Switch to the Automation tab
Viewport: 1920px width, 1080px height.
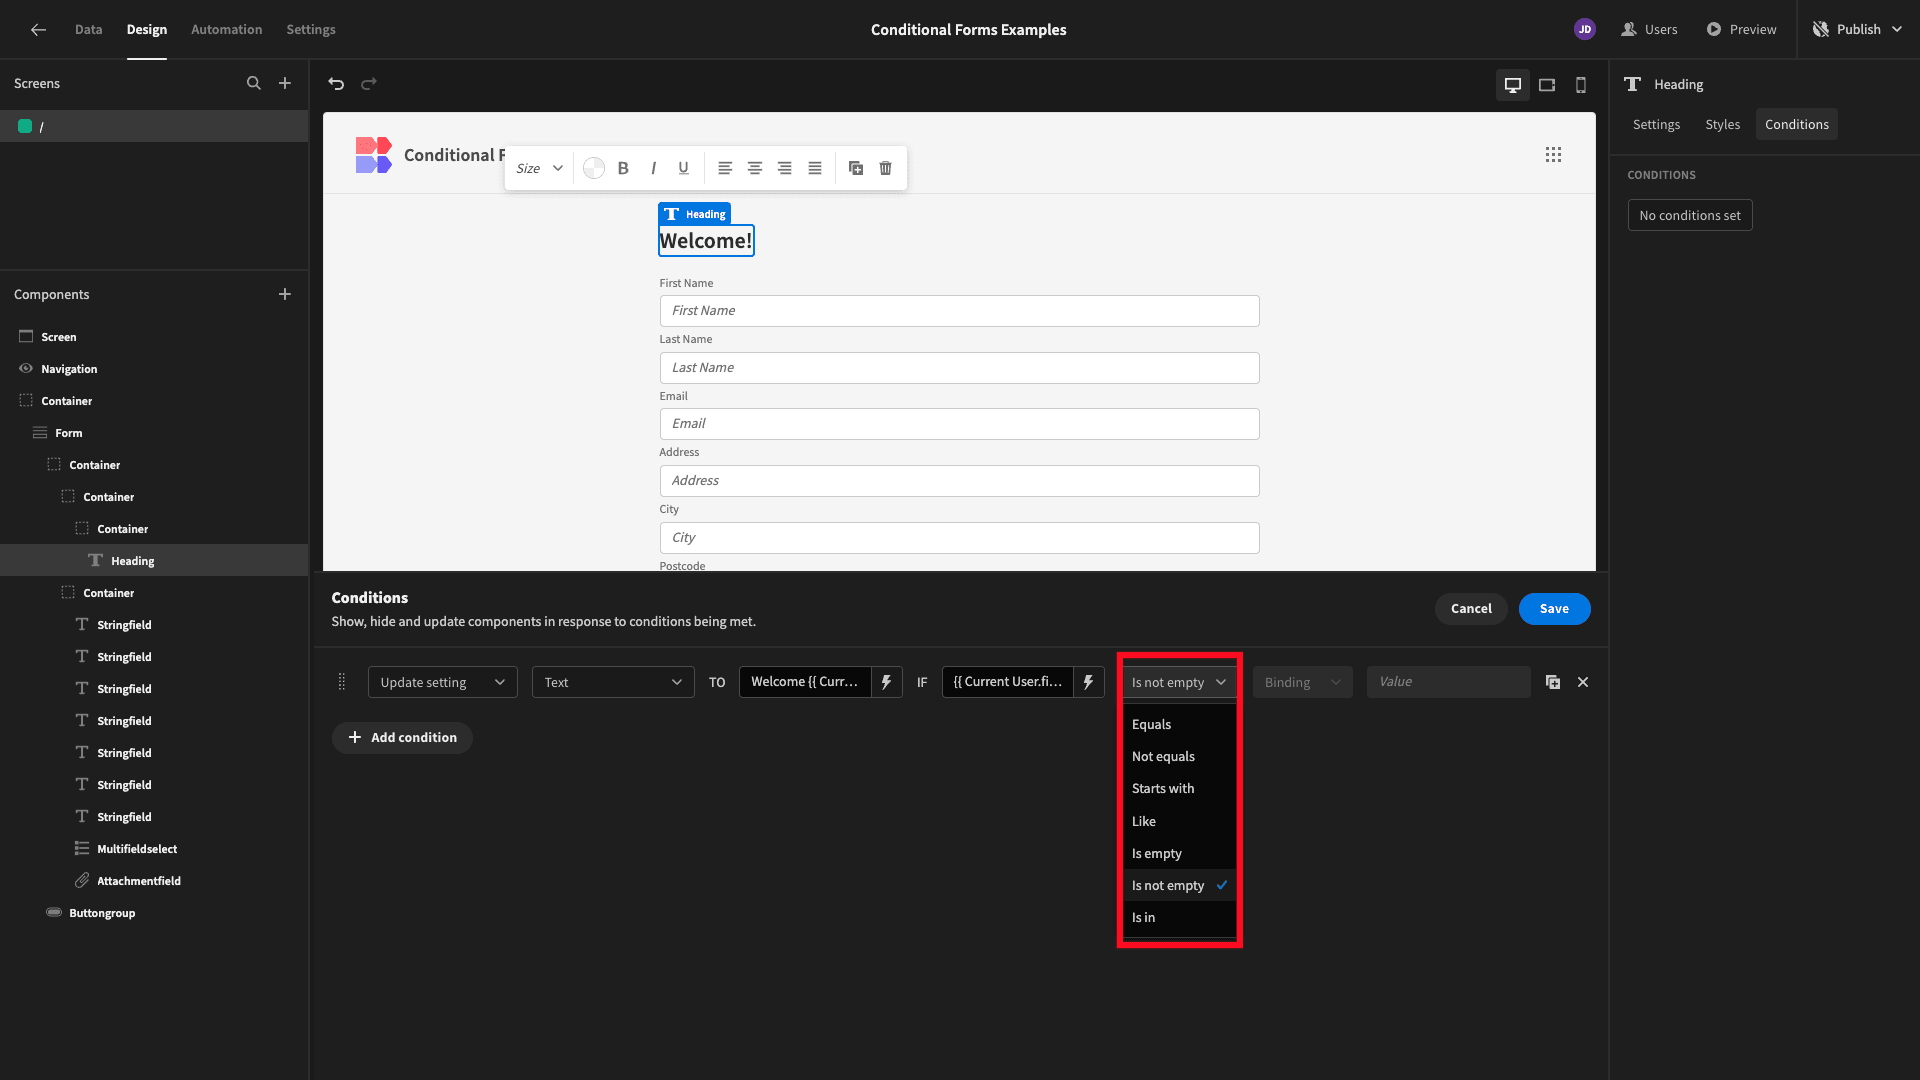(x=226, y=29)
